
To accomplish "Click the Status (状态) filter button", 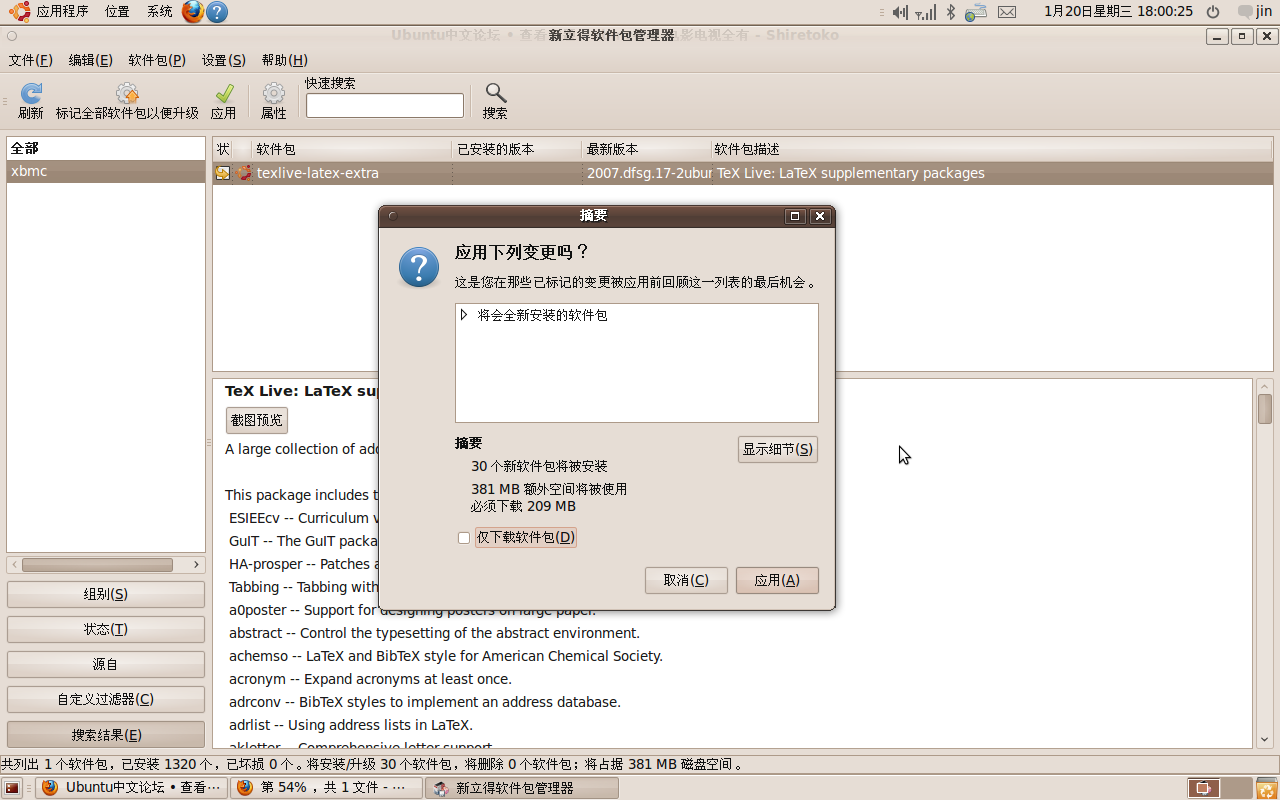I will coord(106,629).
